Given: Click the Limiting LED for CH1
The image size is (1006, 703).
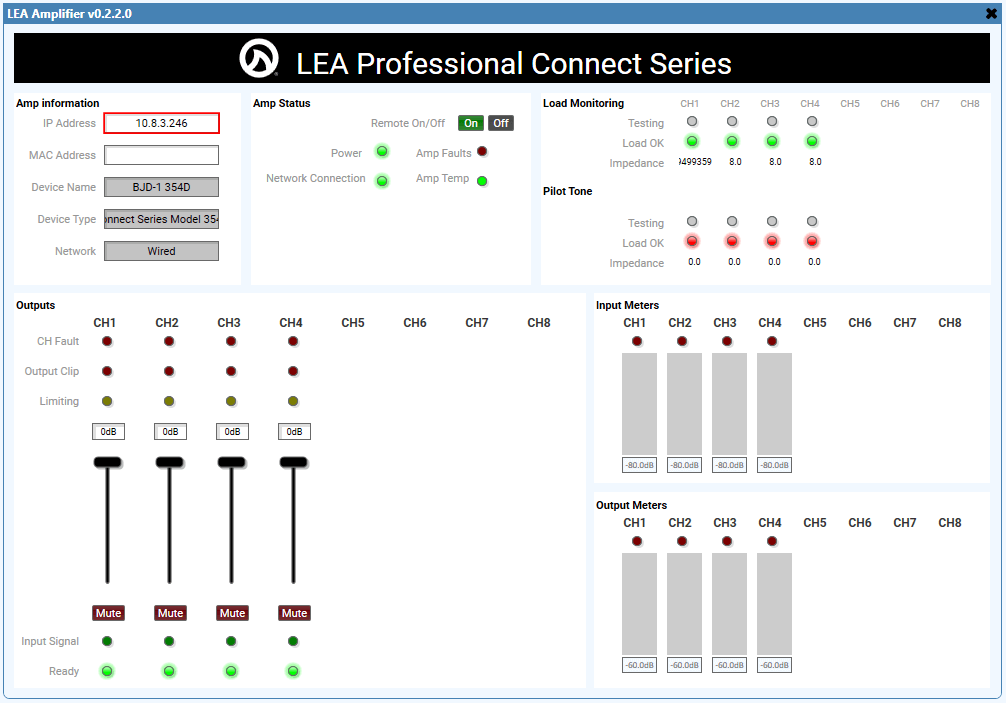Looking at the screenshot, I should tap(107, 402).
